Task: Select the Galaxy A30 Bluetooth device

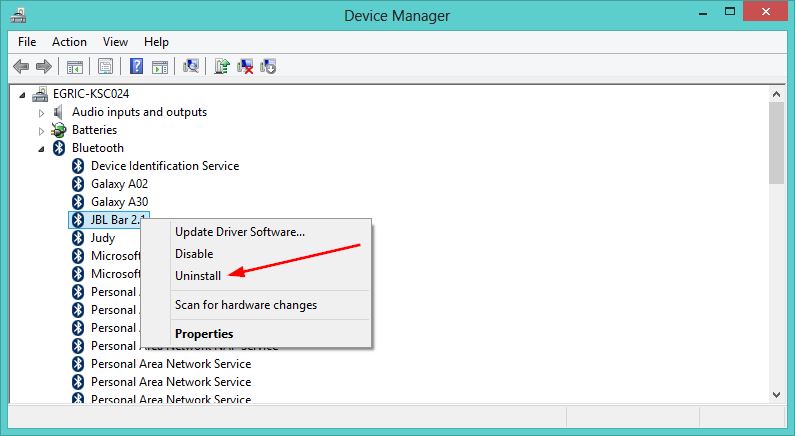Action: tap(119, 202)
